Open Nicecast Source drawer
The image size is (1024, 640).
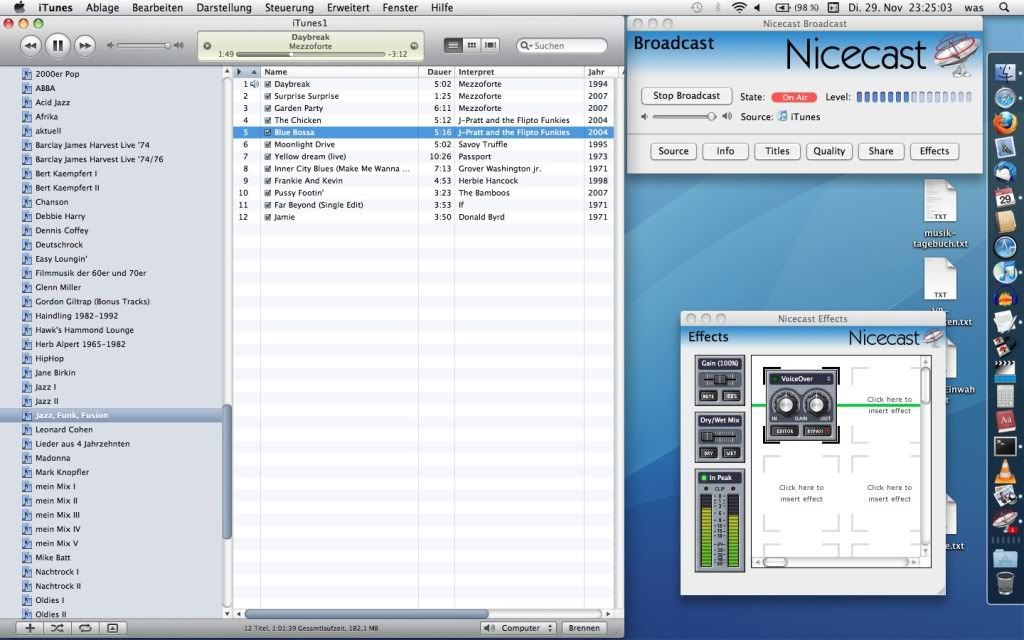673,151
